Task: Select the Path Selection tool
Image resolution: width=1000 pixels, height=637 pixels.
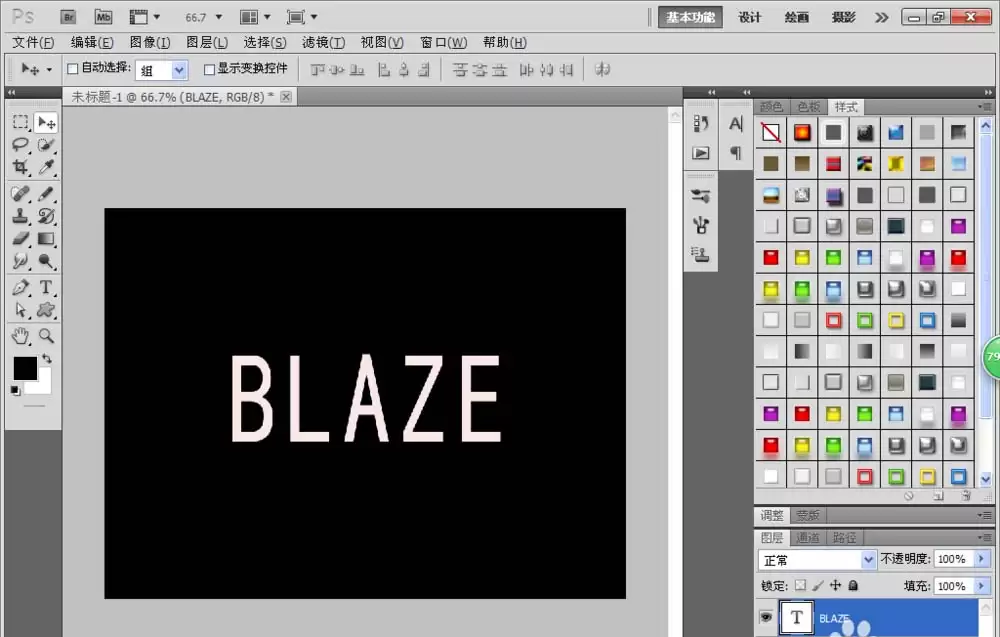Action: pos(20,310)
